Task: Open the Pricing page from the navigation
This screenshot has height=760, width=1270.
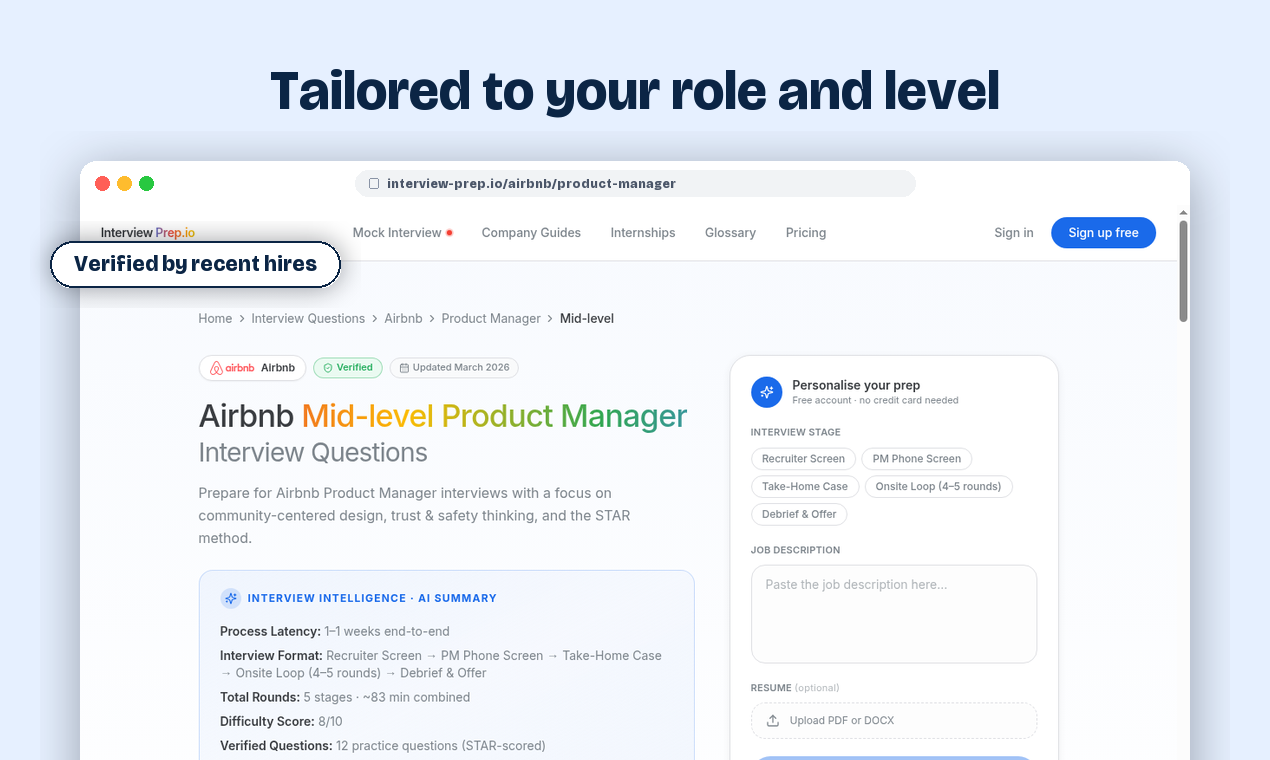Action: coord(806,232)
